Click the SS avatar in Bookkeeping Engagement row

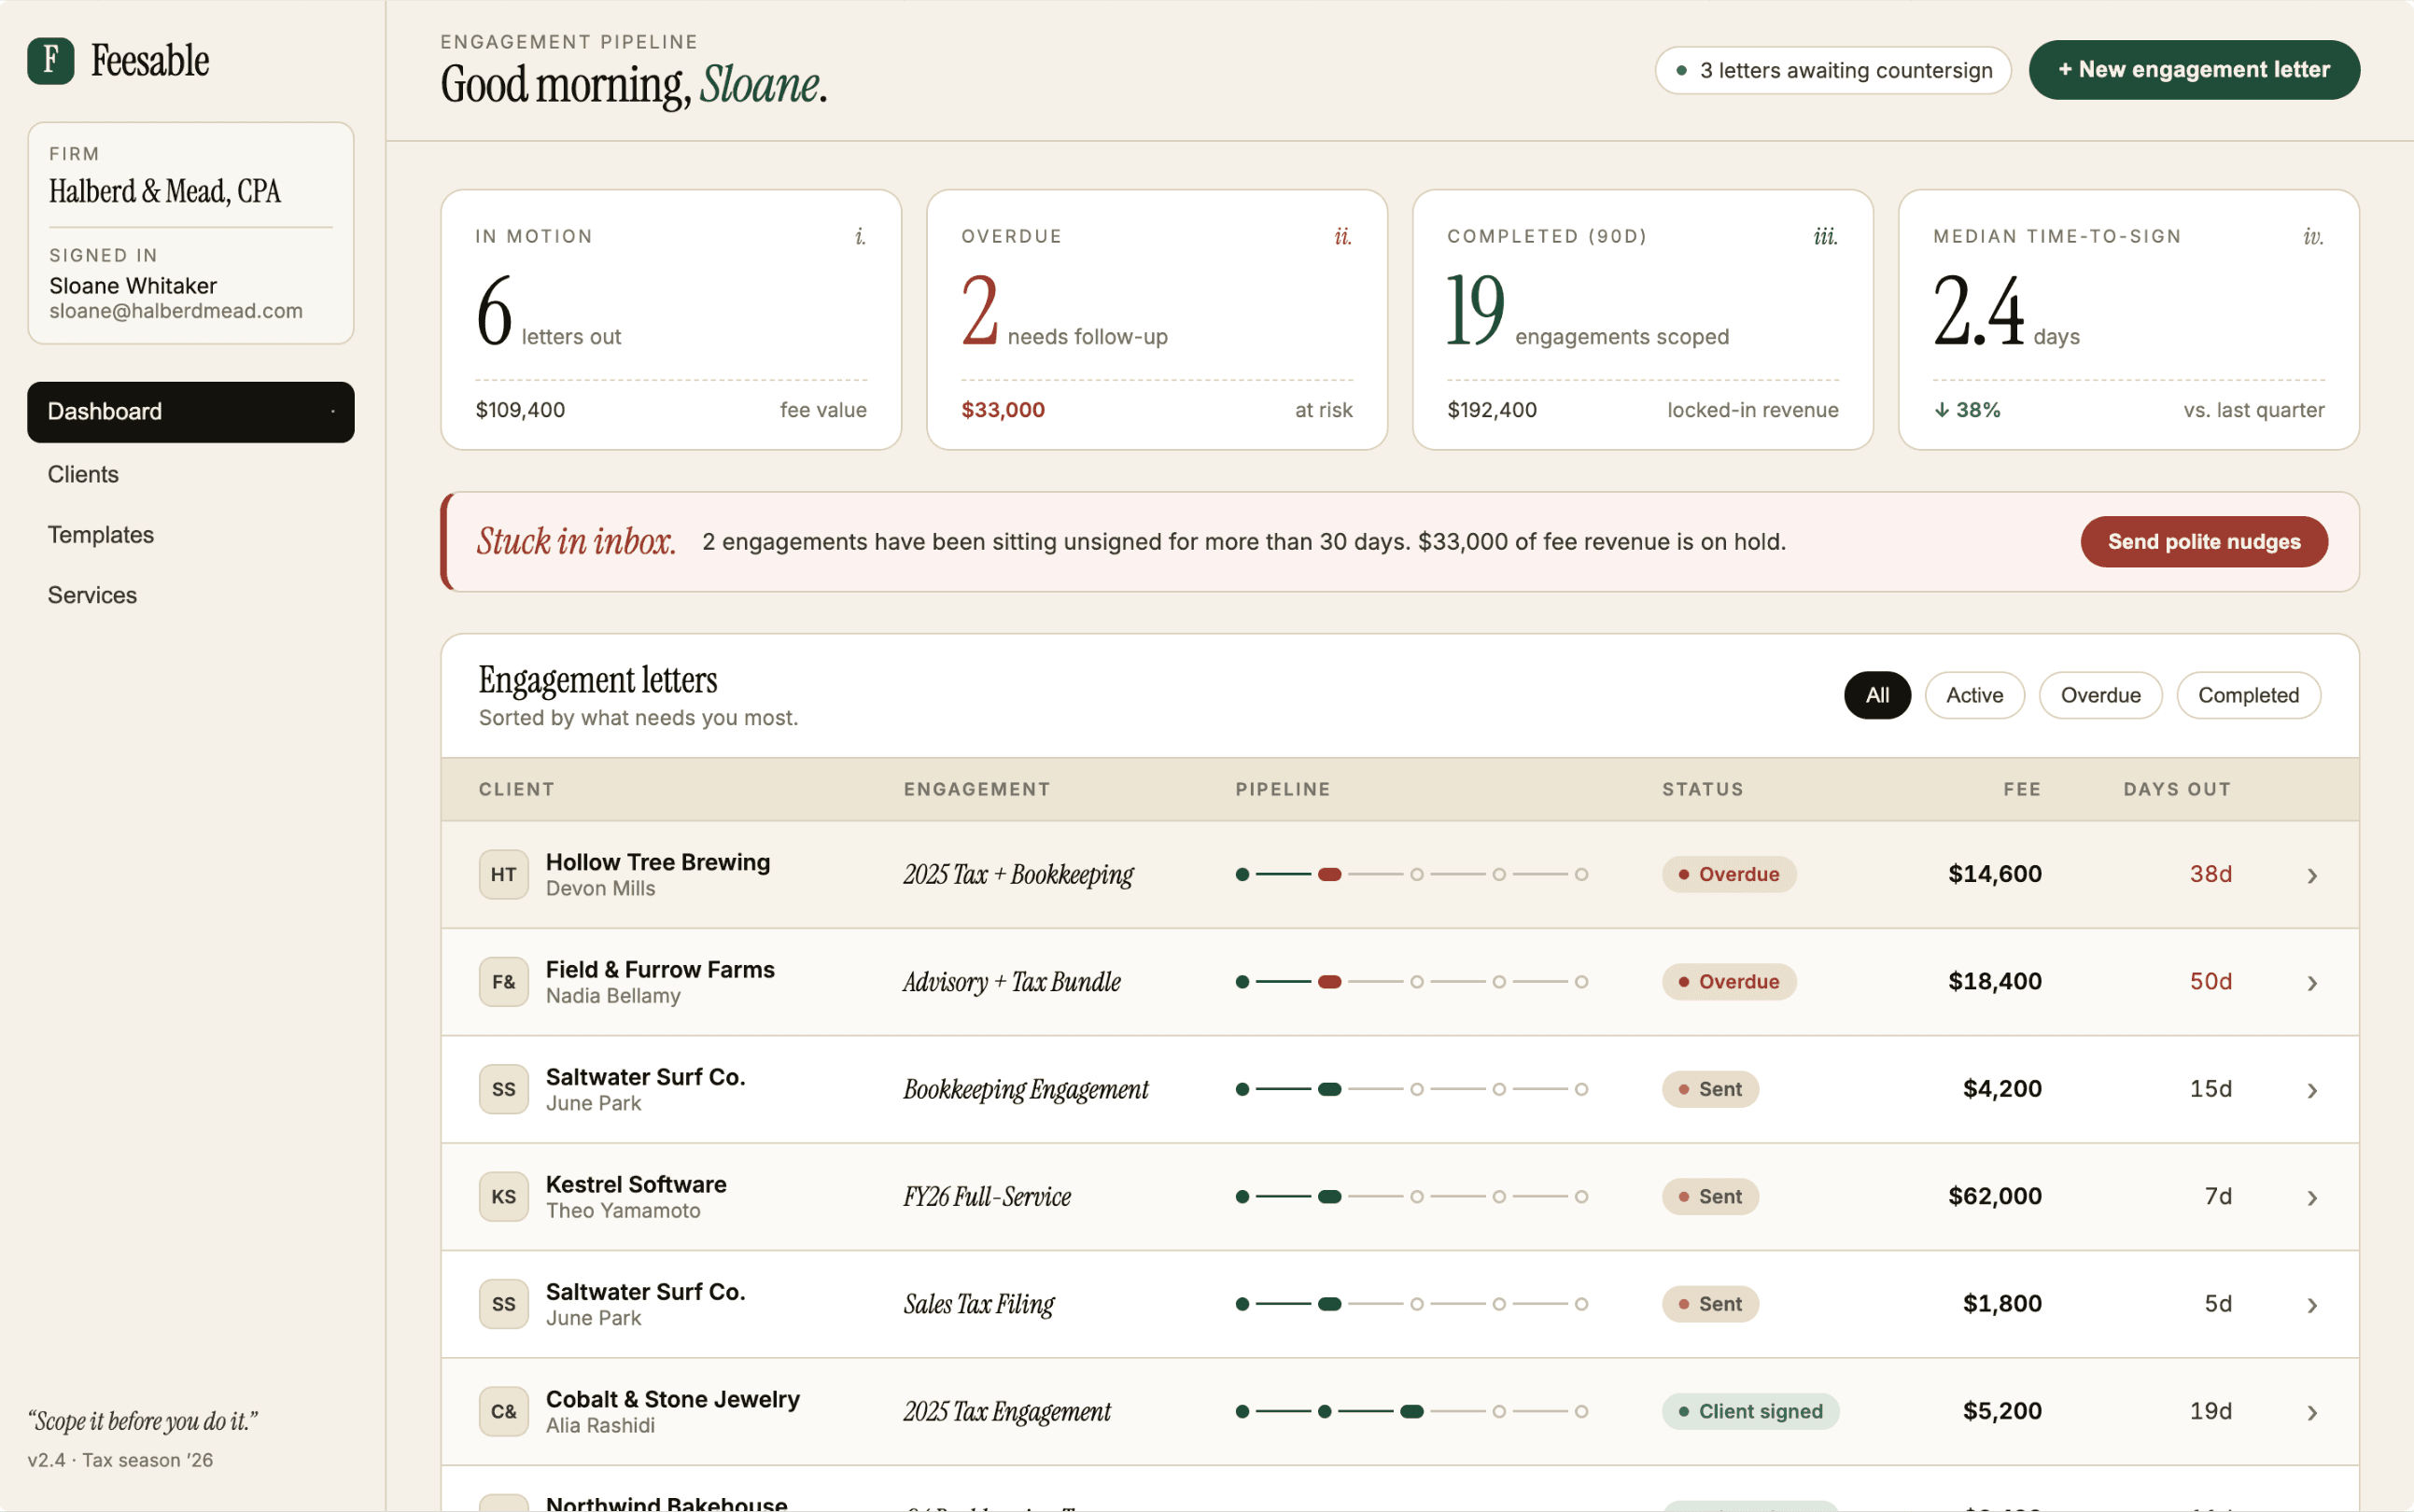pyautogui.click(x=503, y=1089)
